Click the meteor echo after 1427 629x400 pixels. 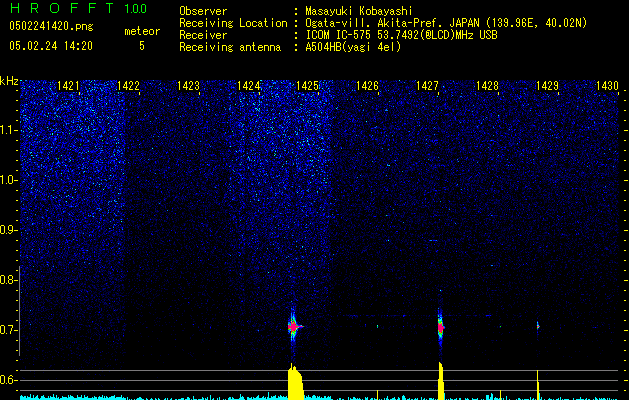(441, 328)
